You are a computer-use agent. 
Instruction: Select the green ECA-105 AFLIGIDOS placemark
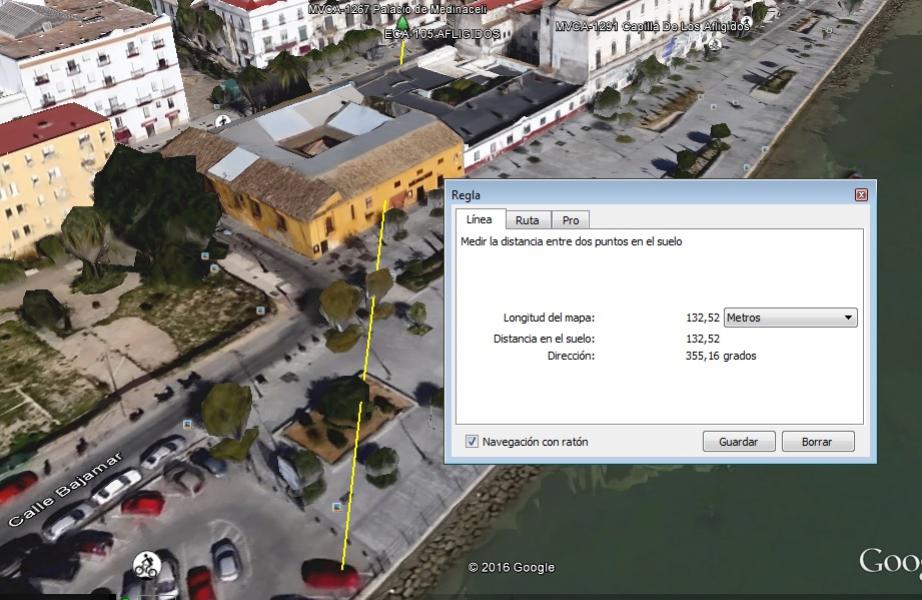pyautogui.click(x=402, y=24)
